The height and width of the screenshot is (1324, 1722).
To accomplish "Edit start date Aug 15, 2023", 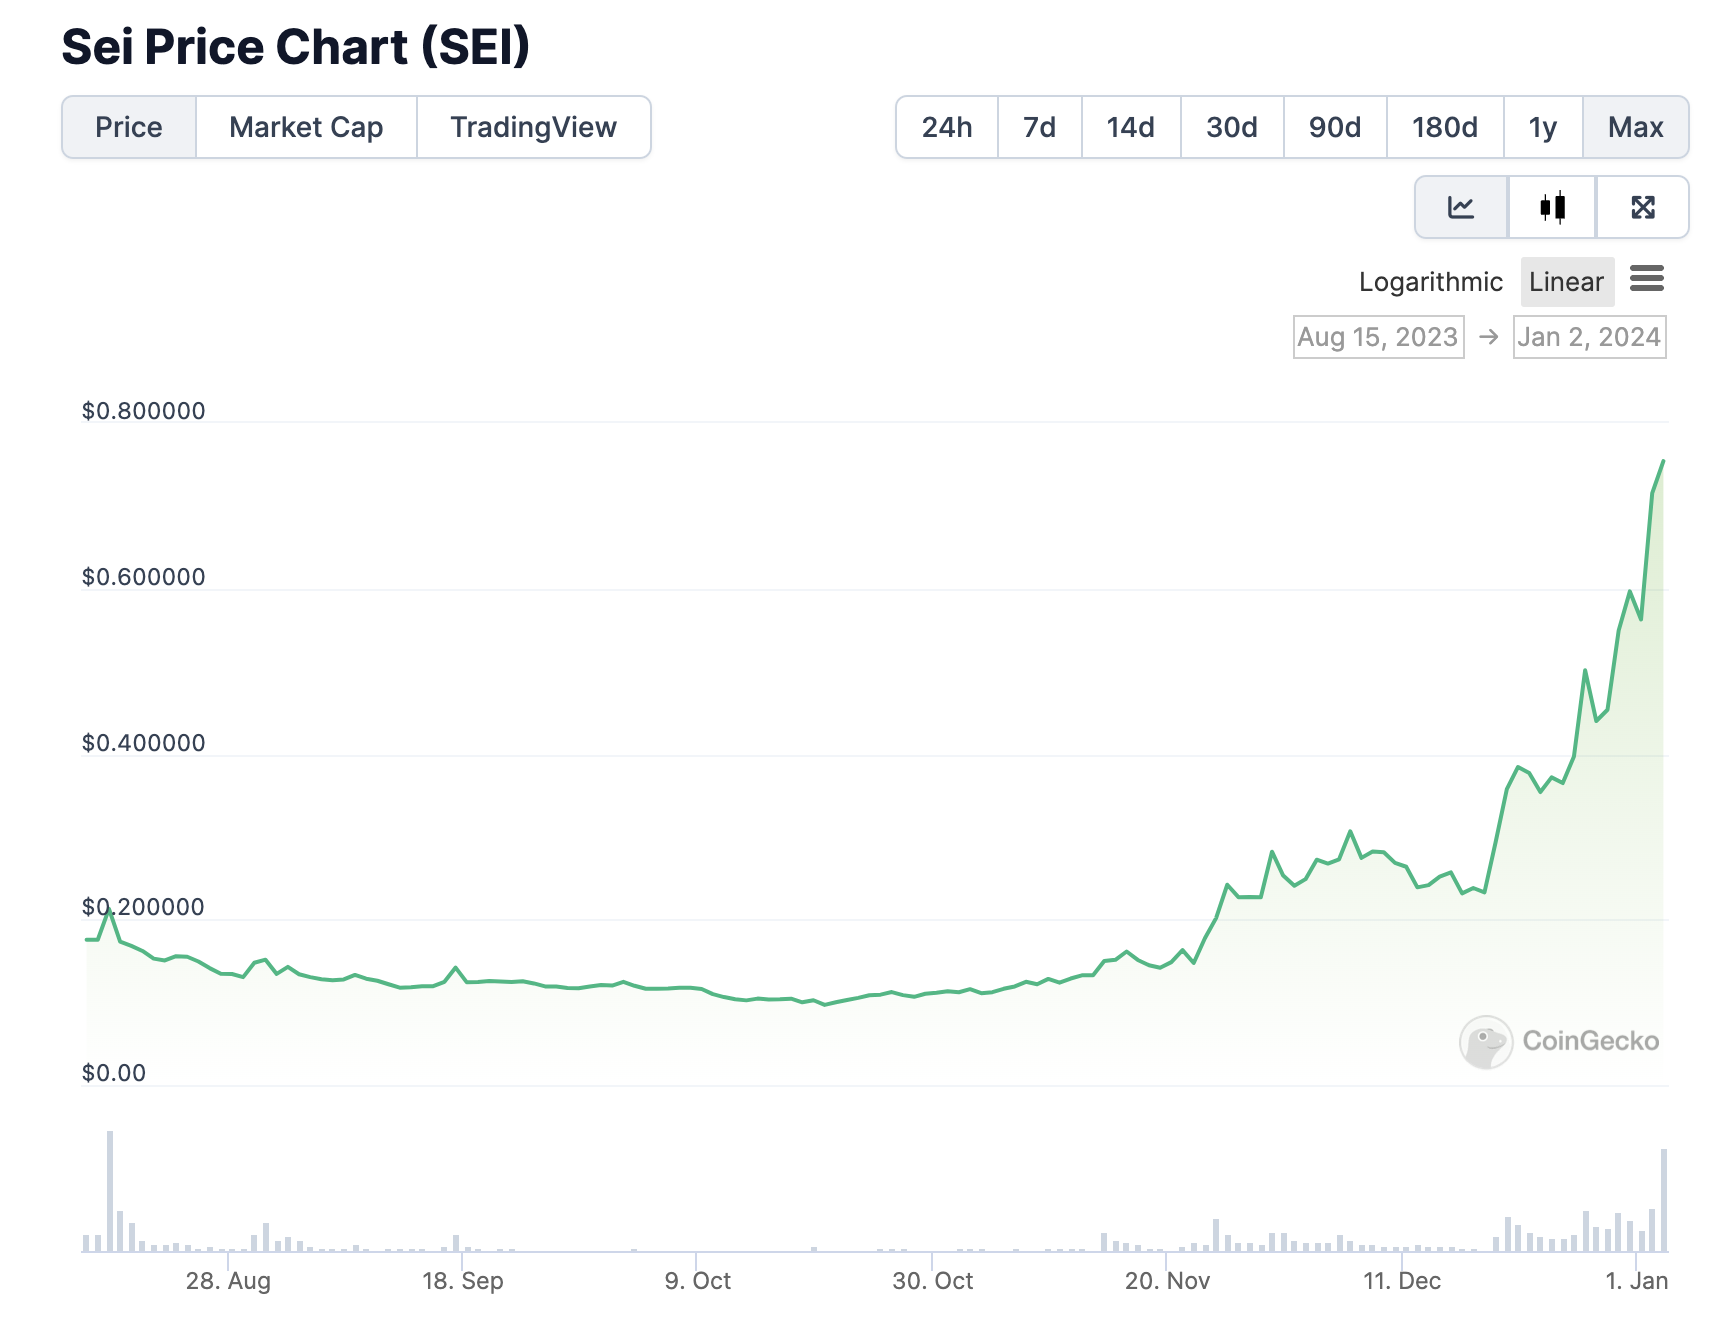I will [x=1378, y=337].
